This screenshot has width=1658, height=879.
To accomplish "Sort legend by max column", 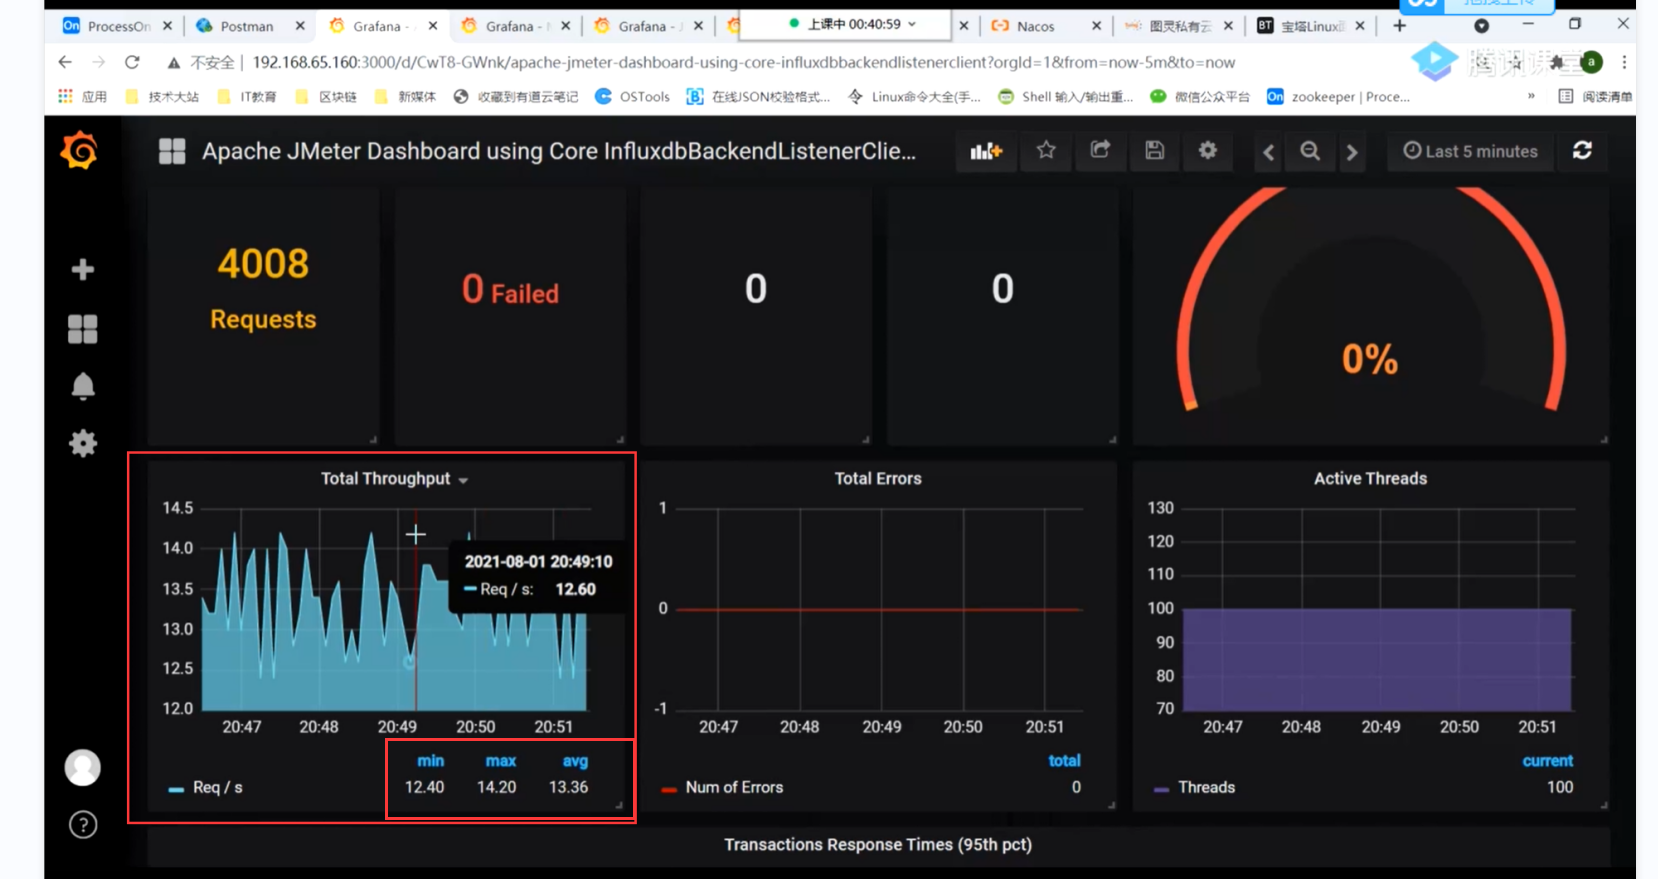I will 501,761.
